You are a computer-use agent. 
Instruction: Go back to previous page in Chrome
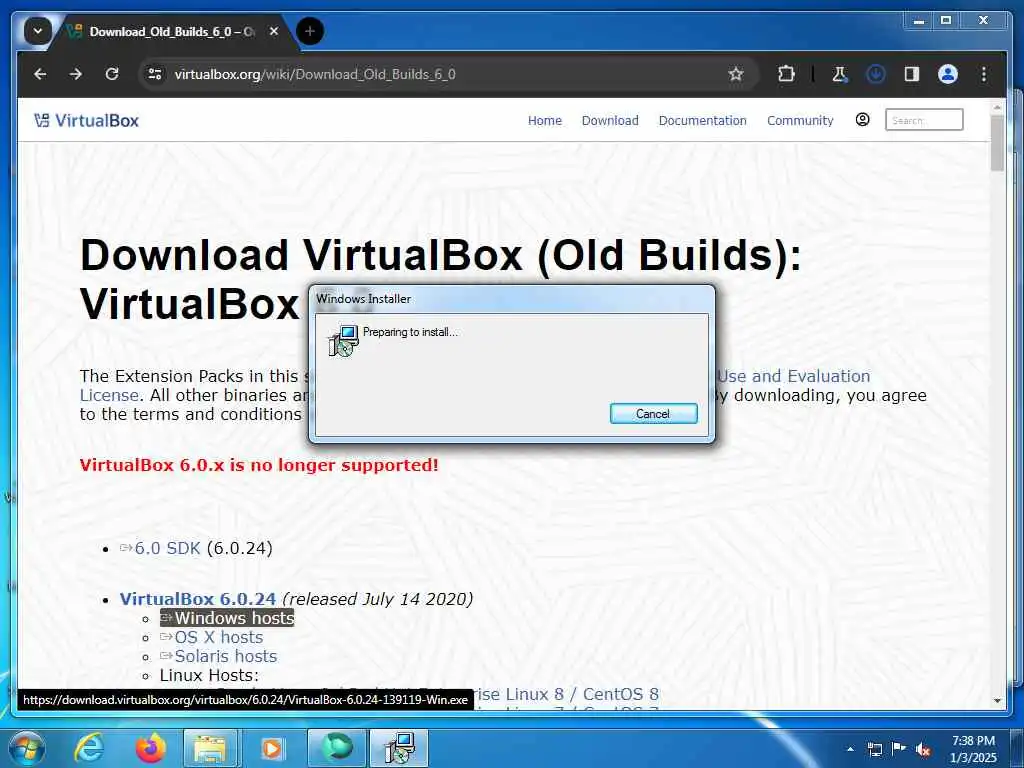[x=40, y=74]
